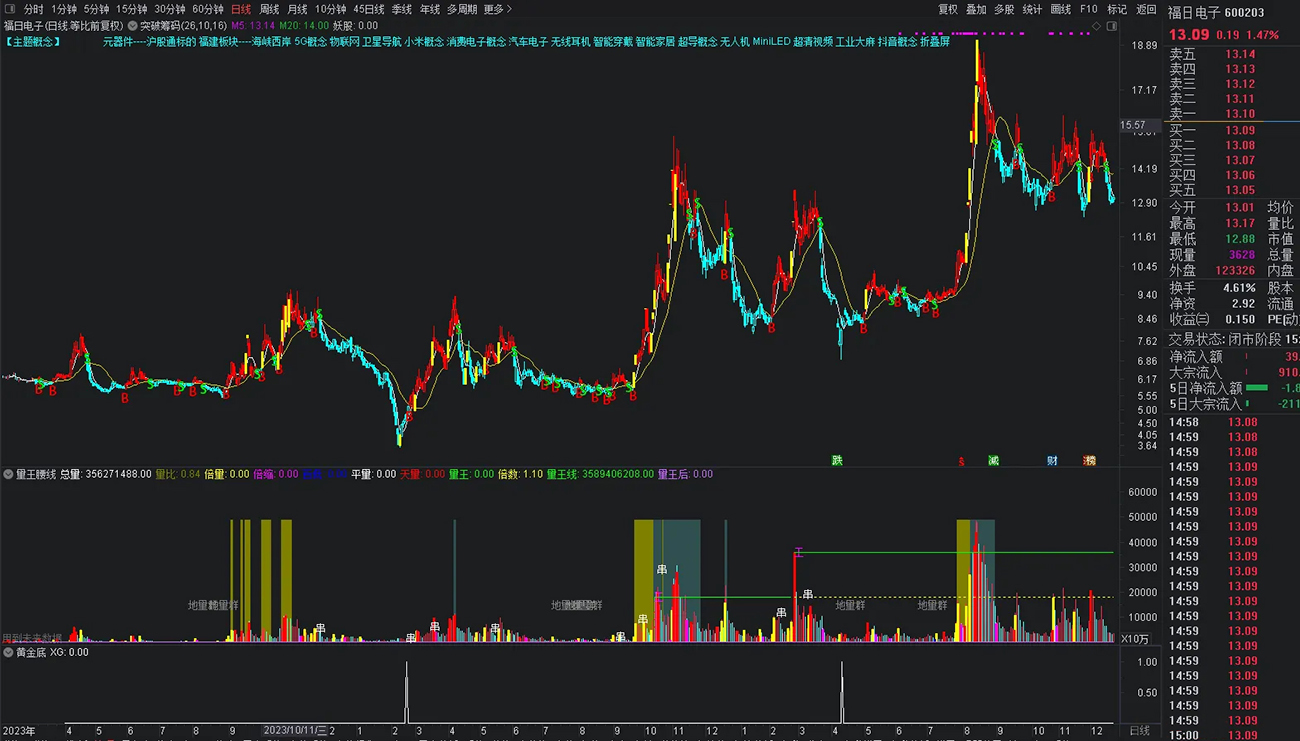Open the 超导概念 concept link
This screenshot has height=741, width=1300.
tap(697, 42)
